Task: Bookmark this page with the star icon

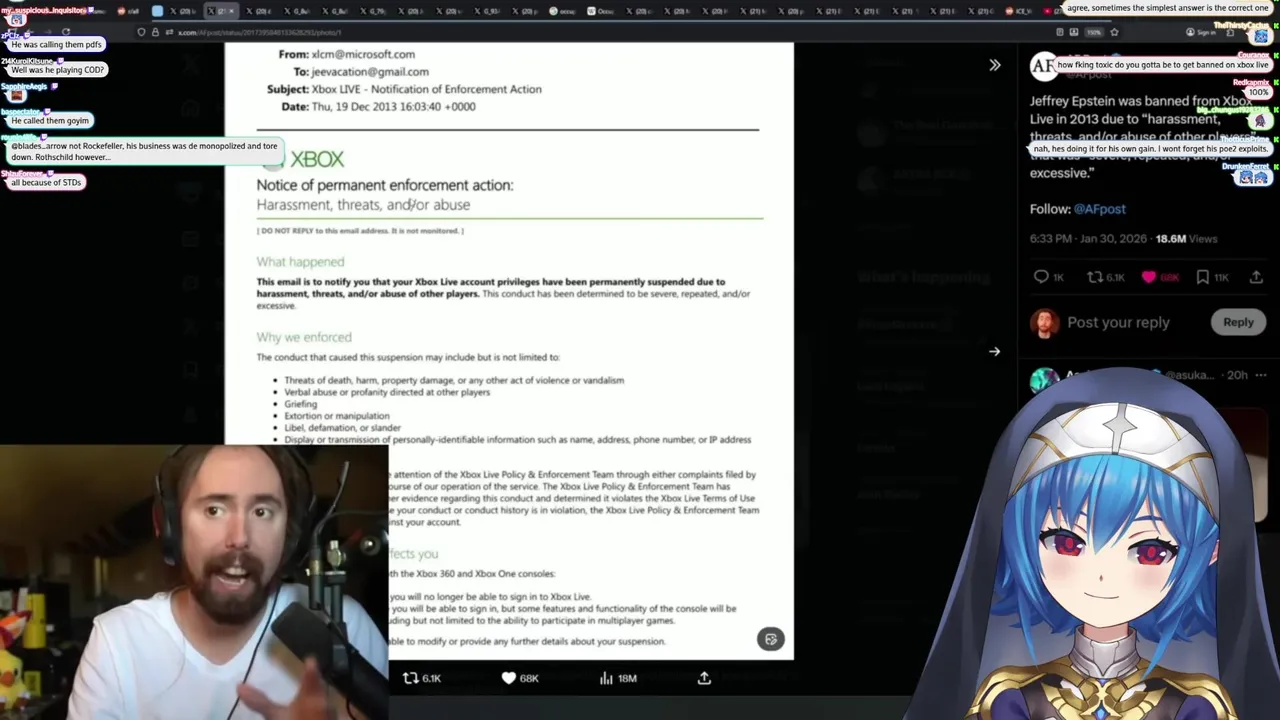Action: coord(1114,32)
